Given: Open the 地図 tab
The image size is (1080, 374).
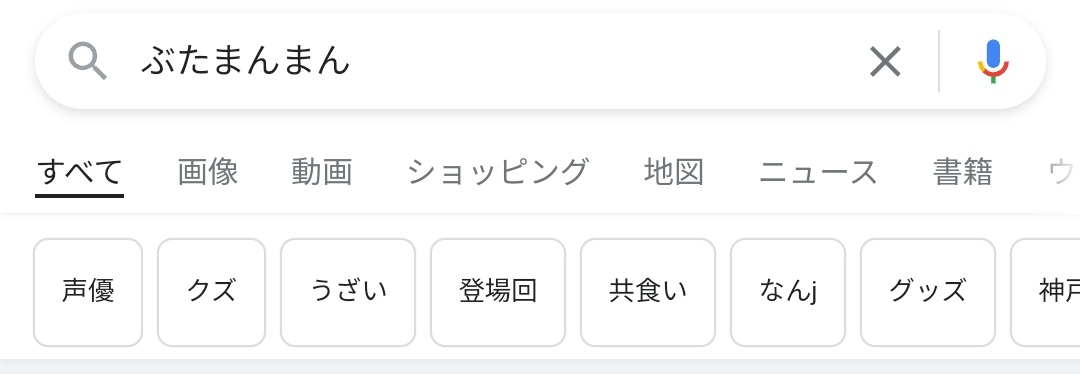Looking at the screenshot, I should pos(674,172).
